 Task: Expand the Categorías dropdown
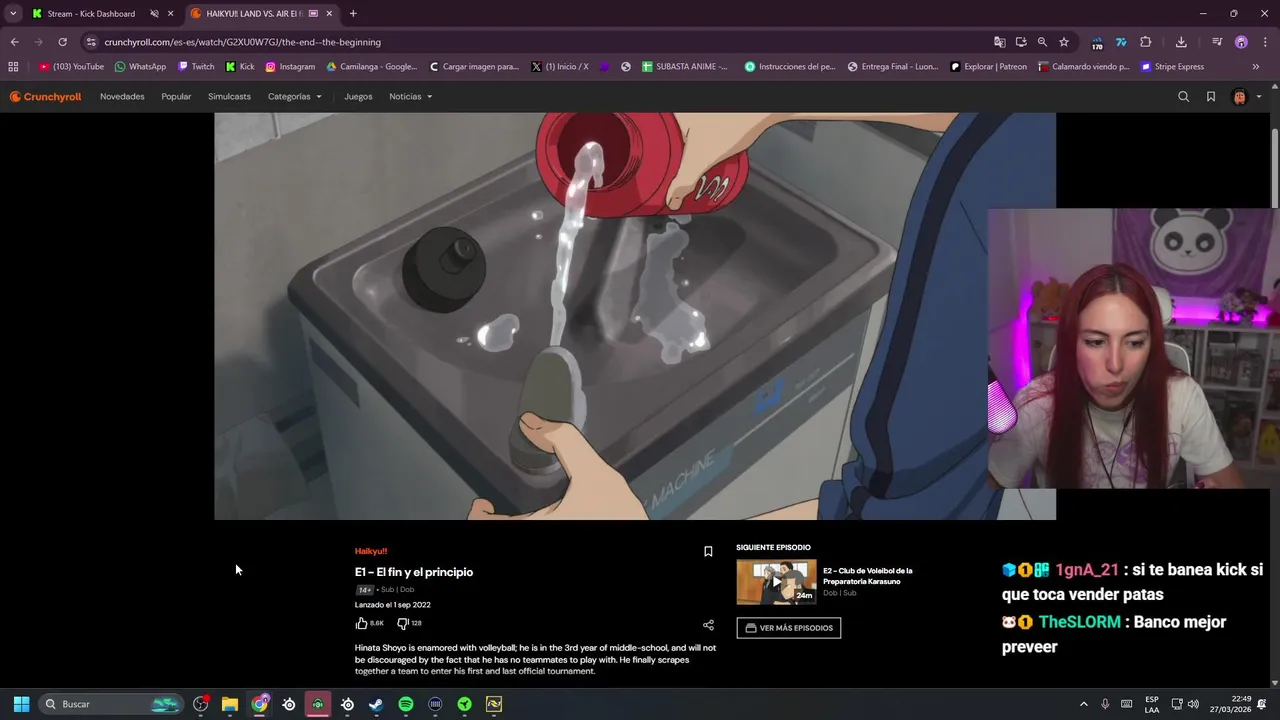click(x=294, y=97)
